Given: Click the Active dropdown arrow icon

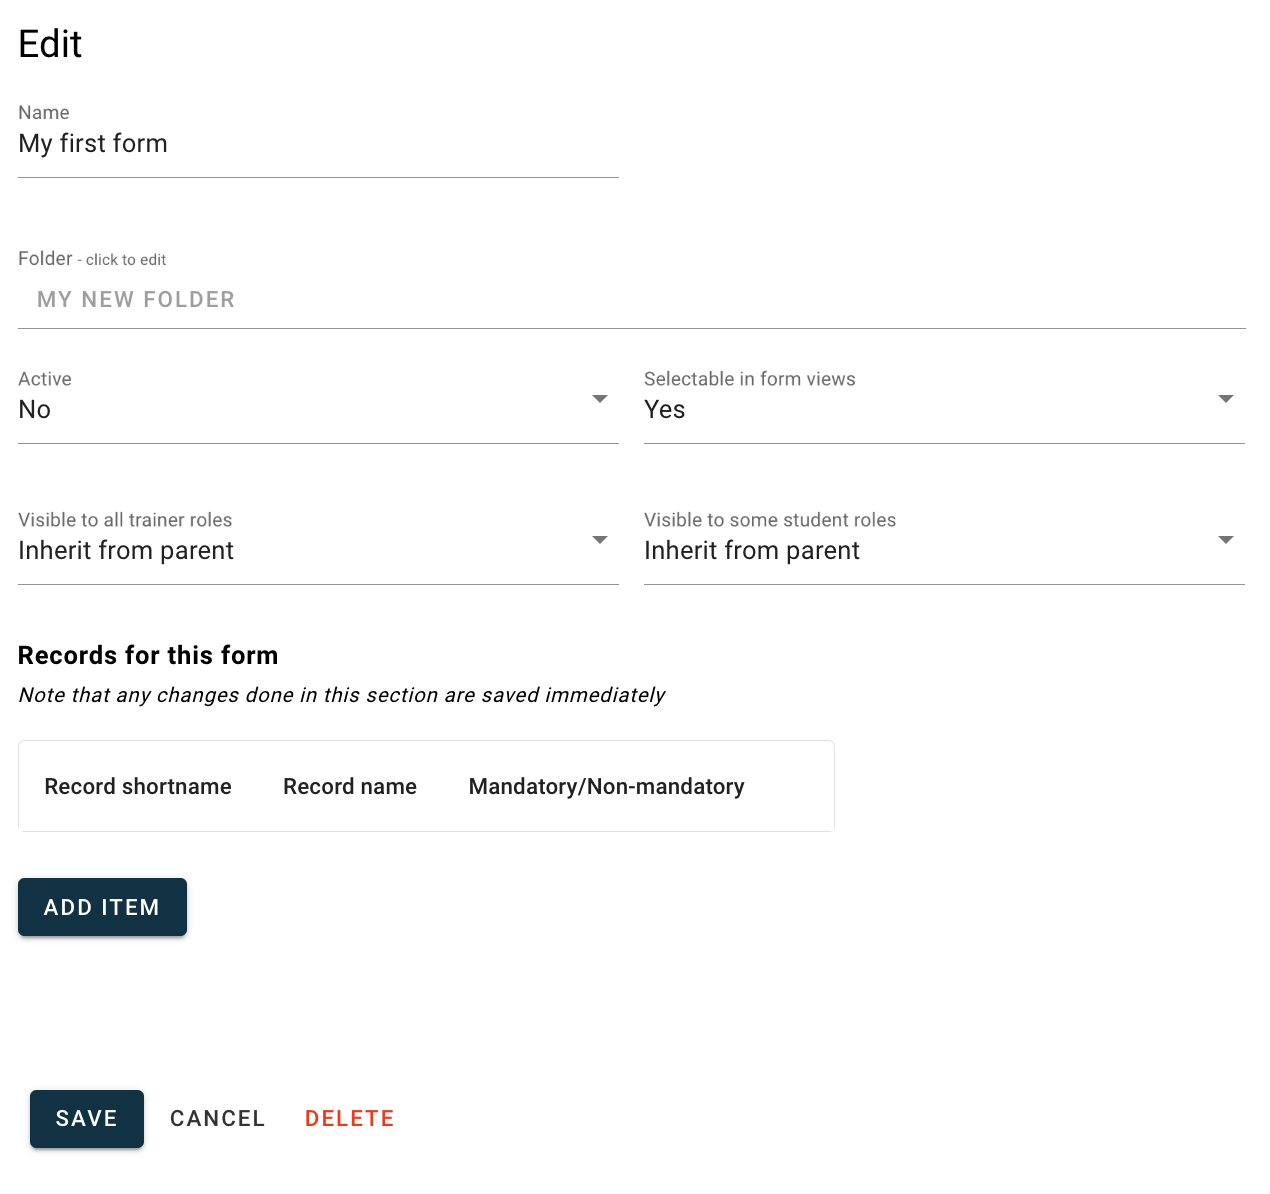Looking at the screenshot, I should 600,399.
